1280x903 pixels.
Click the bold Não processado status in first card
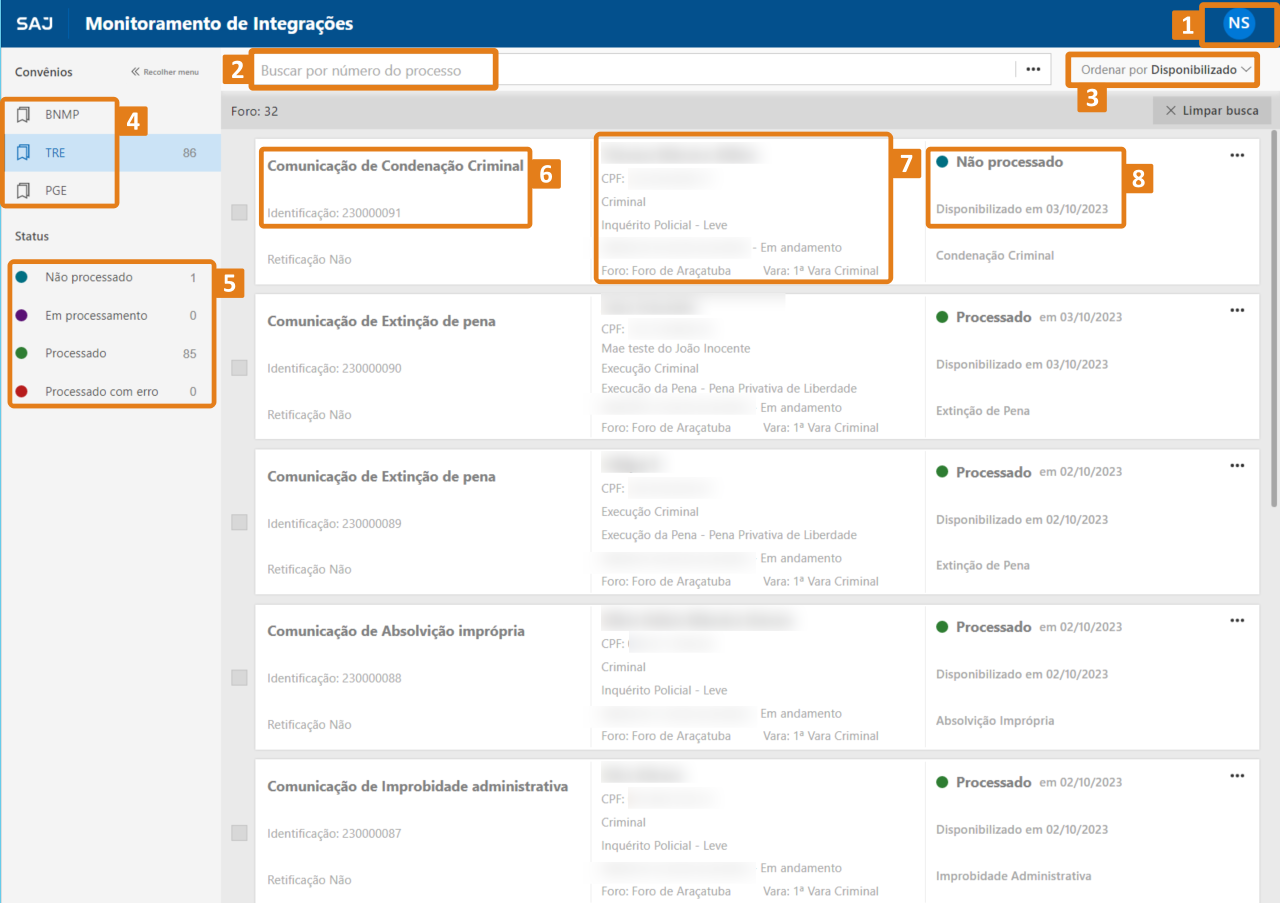(1009, 161)
